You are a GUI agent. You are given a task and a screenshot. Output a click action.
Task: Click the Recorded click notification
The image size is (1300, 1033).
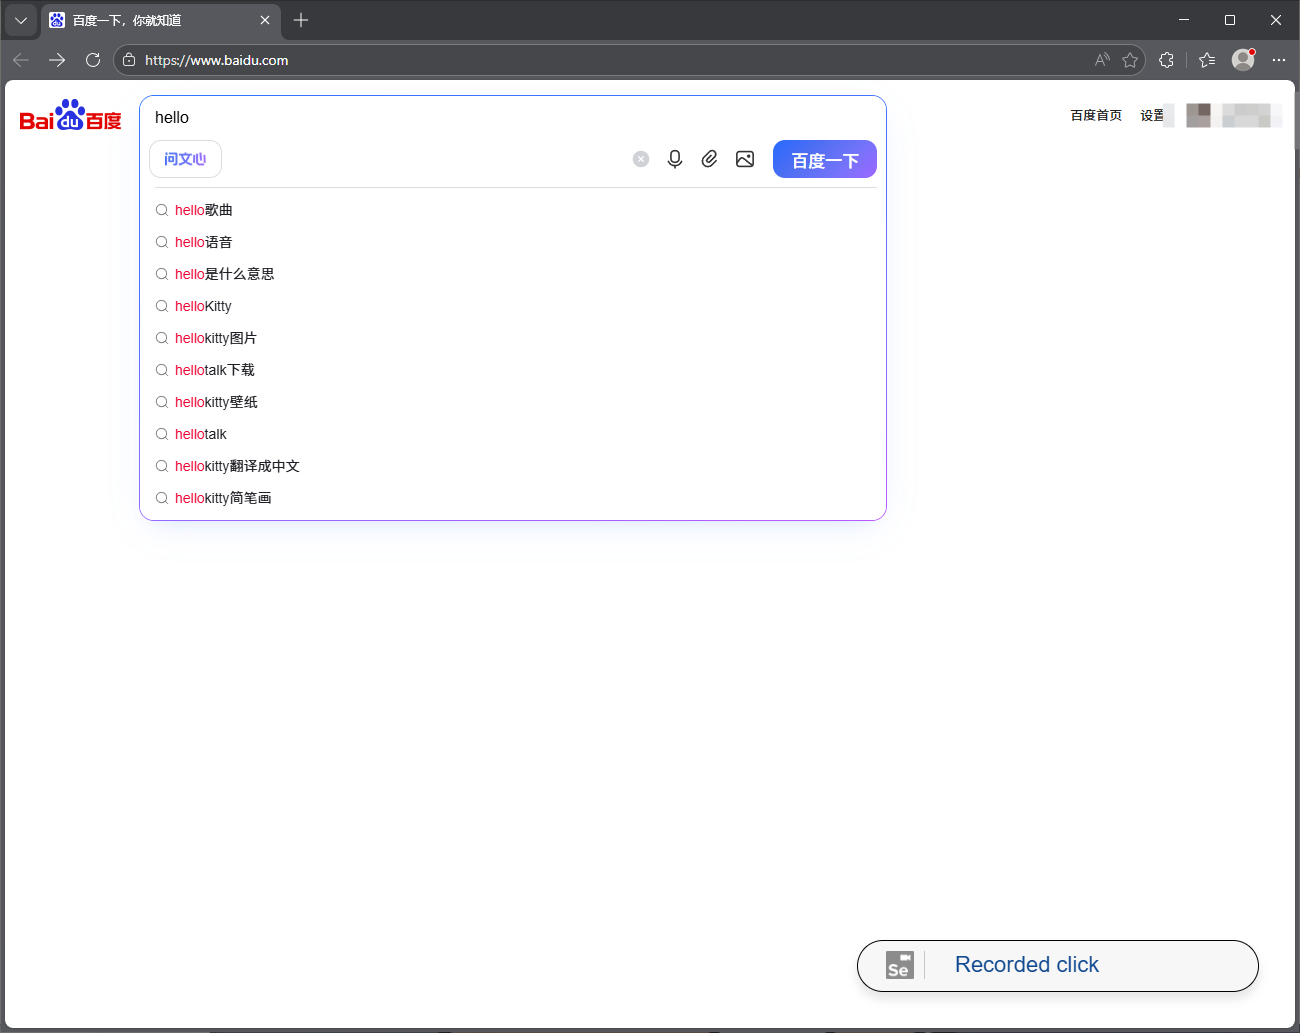(x=1058, y=965)
